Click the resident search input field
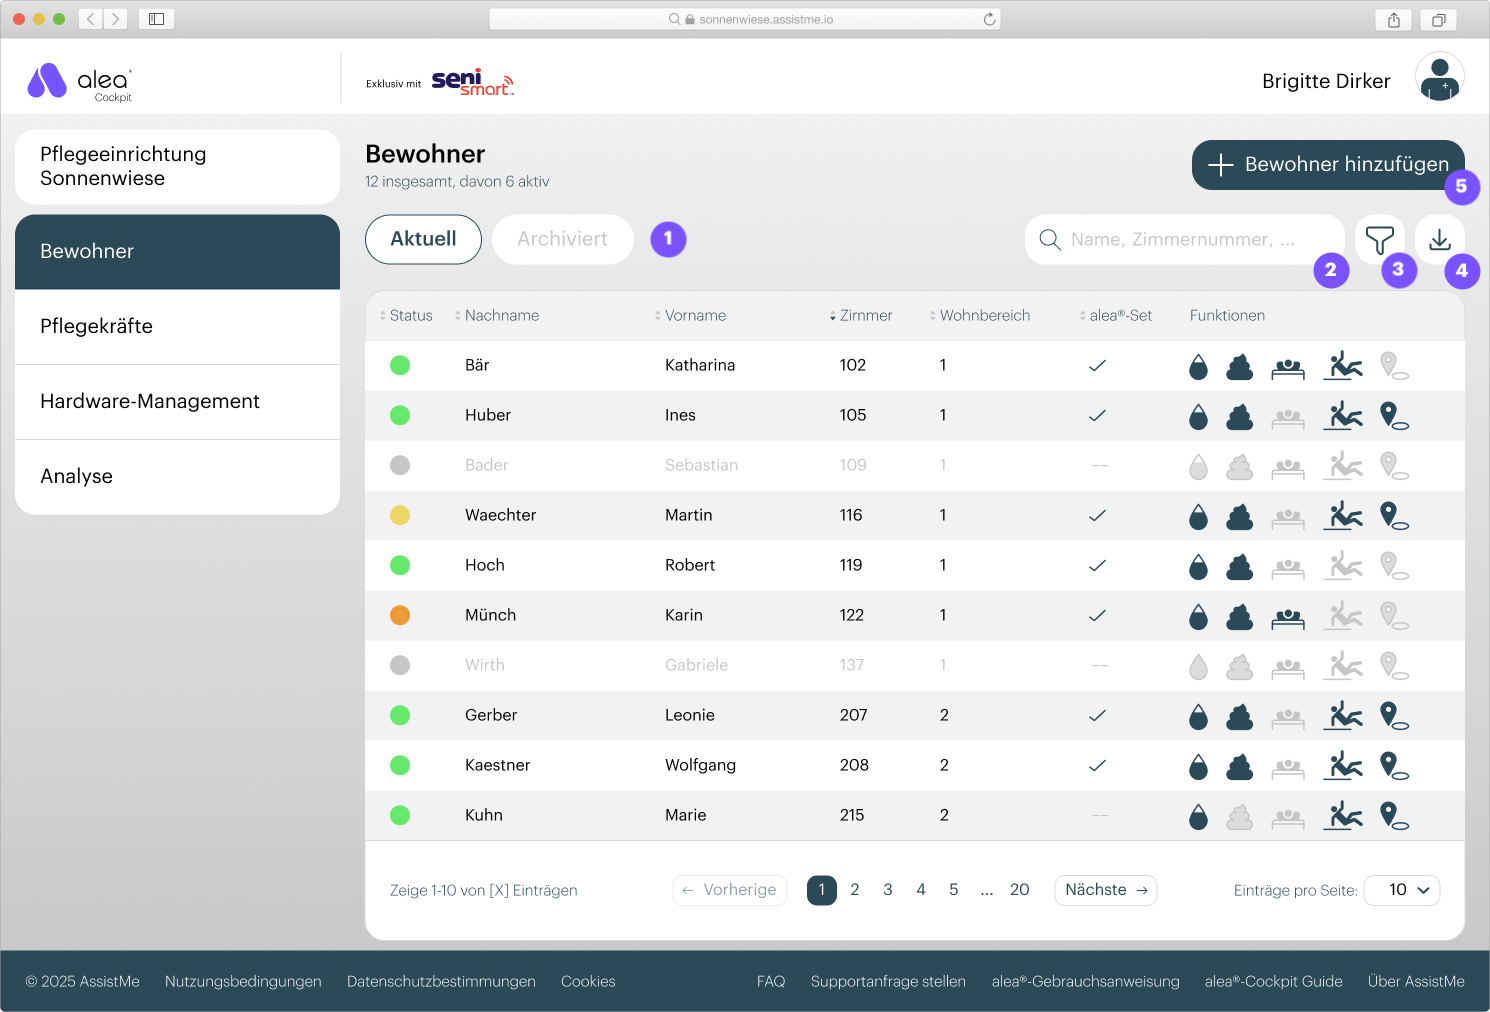 pos(1184,240)
